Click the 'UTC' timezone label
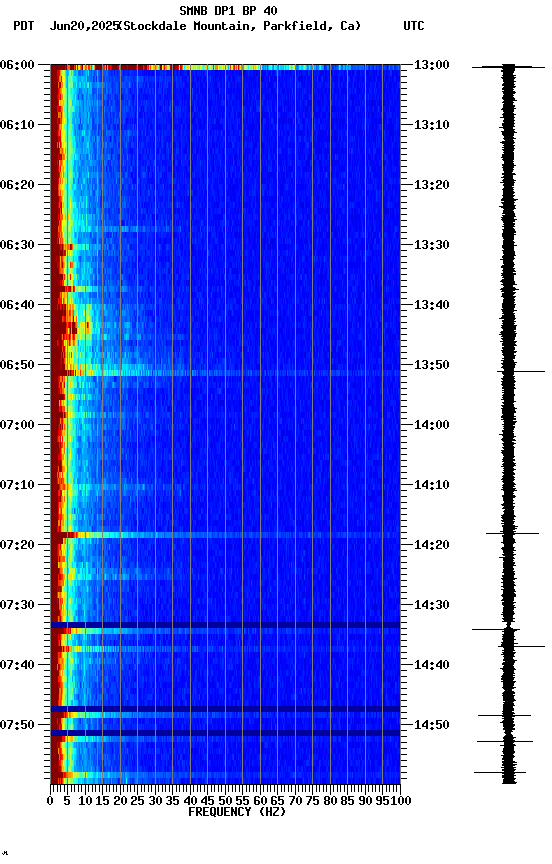The height and width of the screenshot is (864, 552). [x=414, y=26]
